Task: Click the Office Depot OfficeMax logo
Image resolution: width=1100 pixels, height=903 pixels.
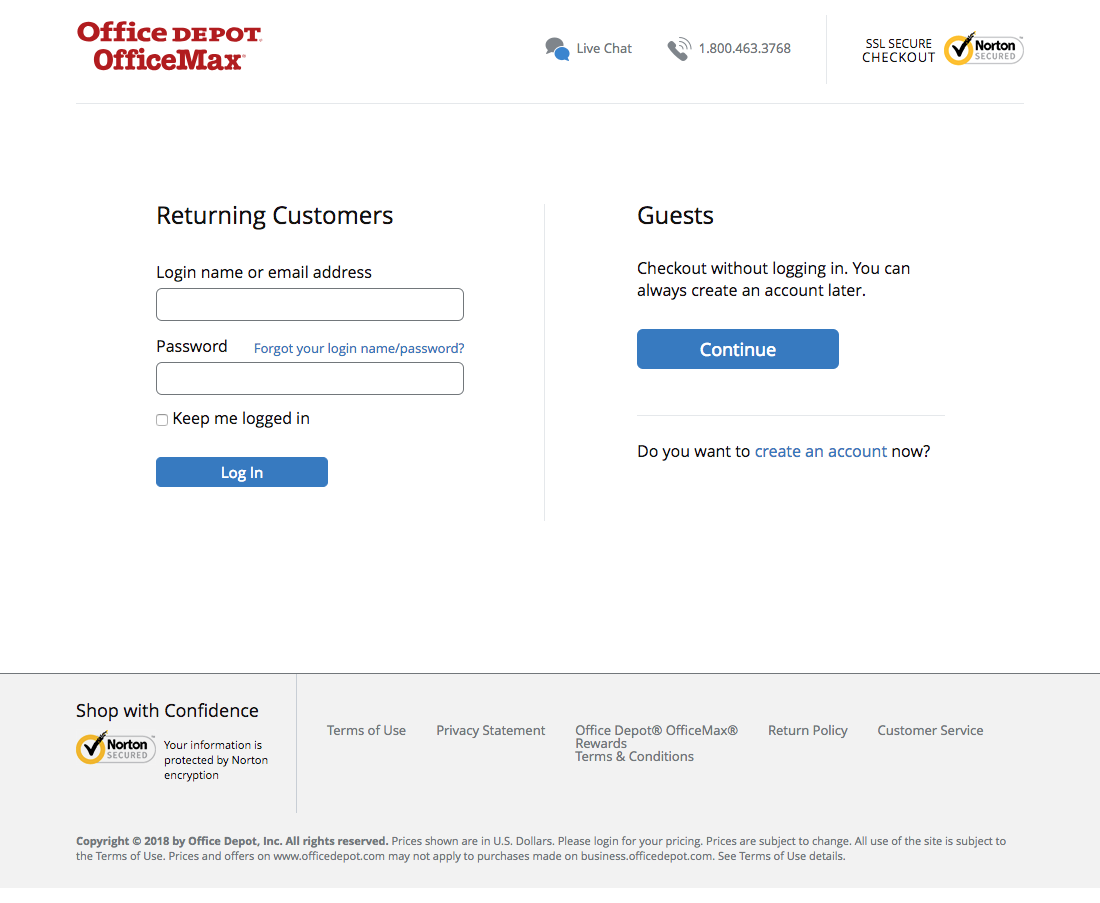Action: (x=168, y=46)
